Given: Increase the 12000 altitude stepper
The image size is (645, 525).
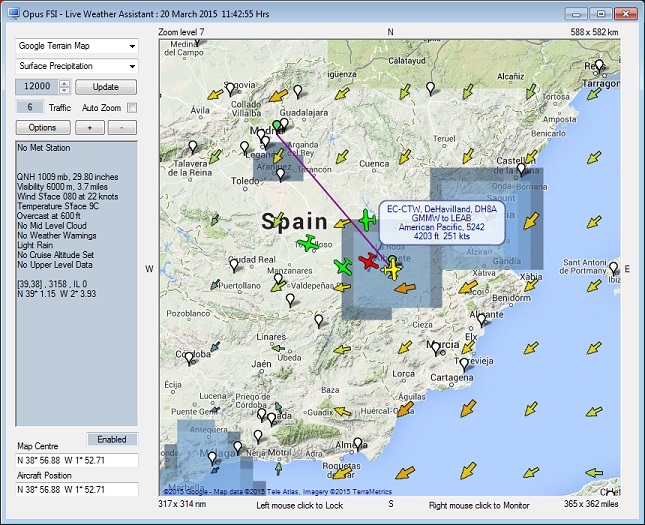Looking at the screenshot, I should (x=65, y=83).
